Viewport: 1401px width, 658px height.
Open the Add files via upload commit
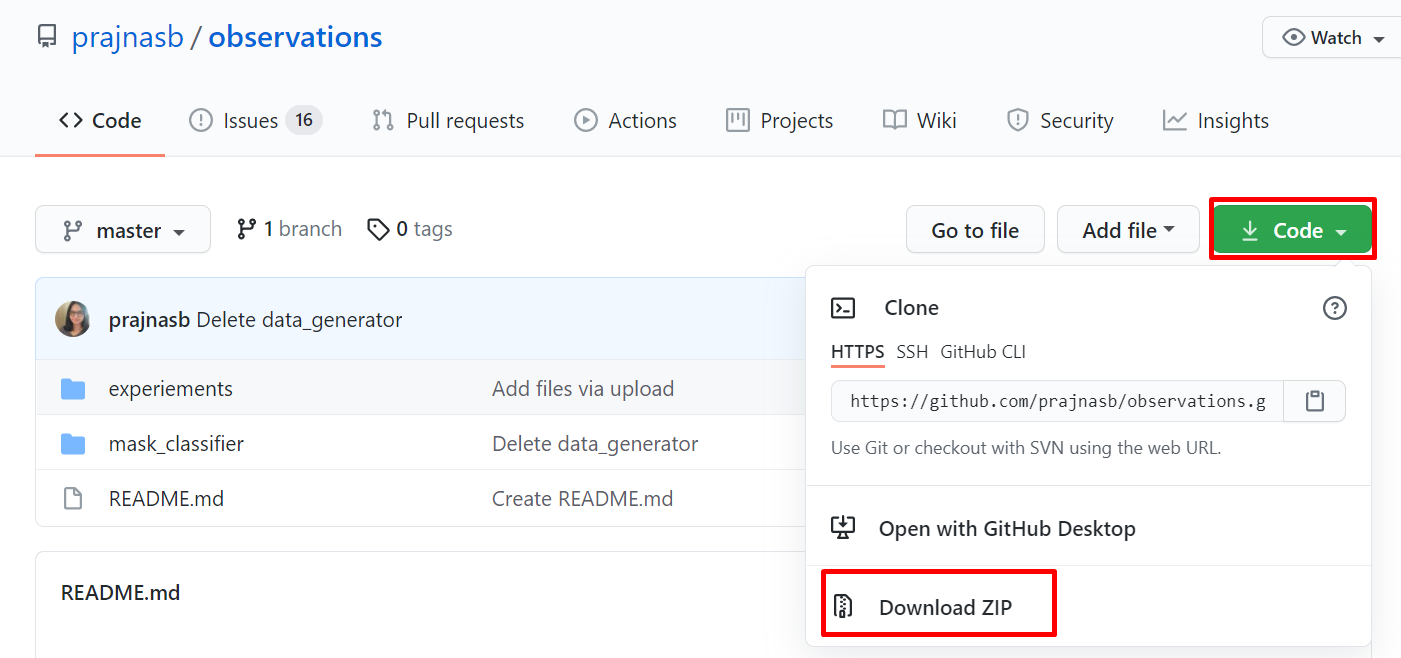point(583,389)
